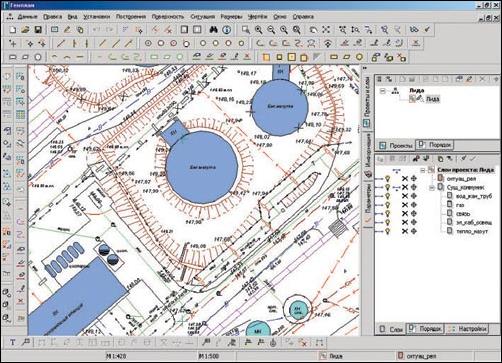Switch to the Проекты tab
This screenshot has width=502, height=363.
coord(396,145)
